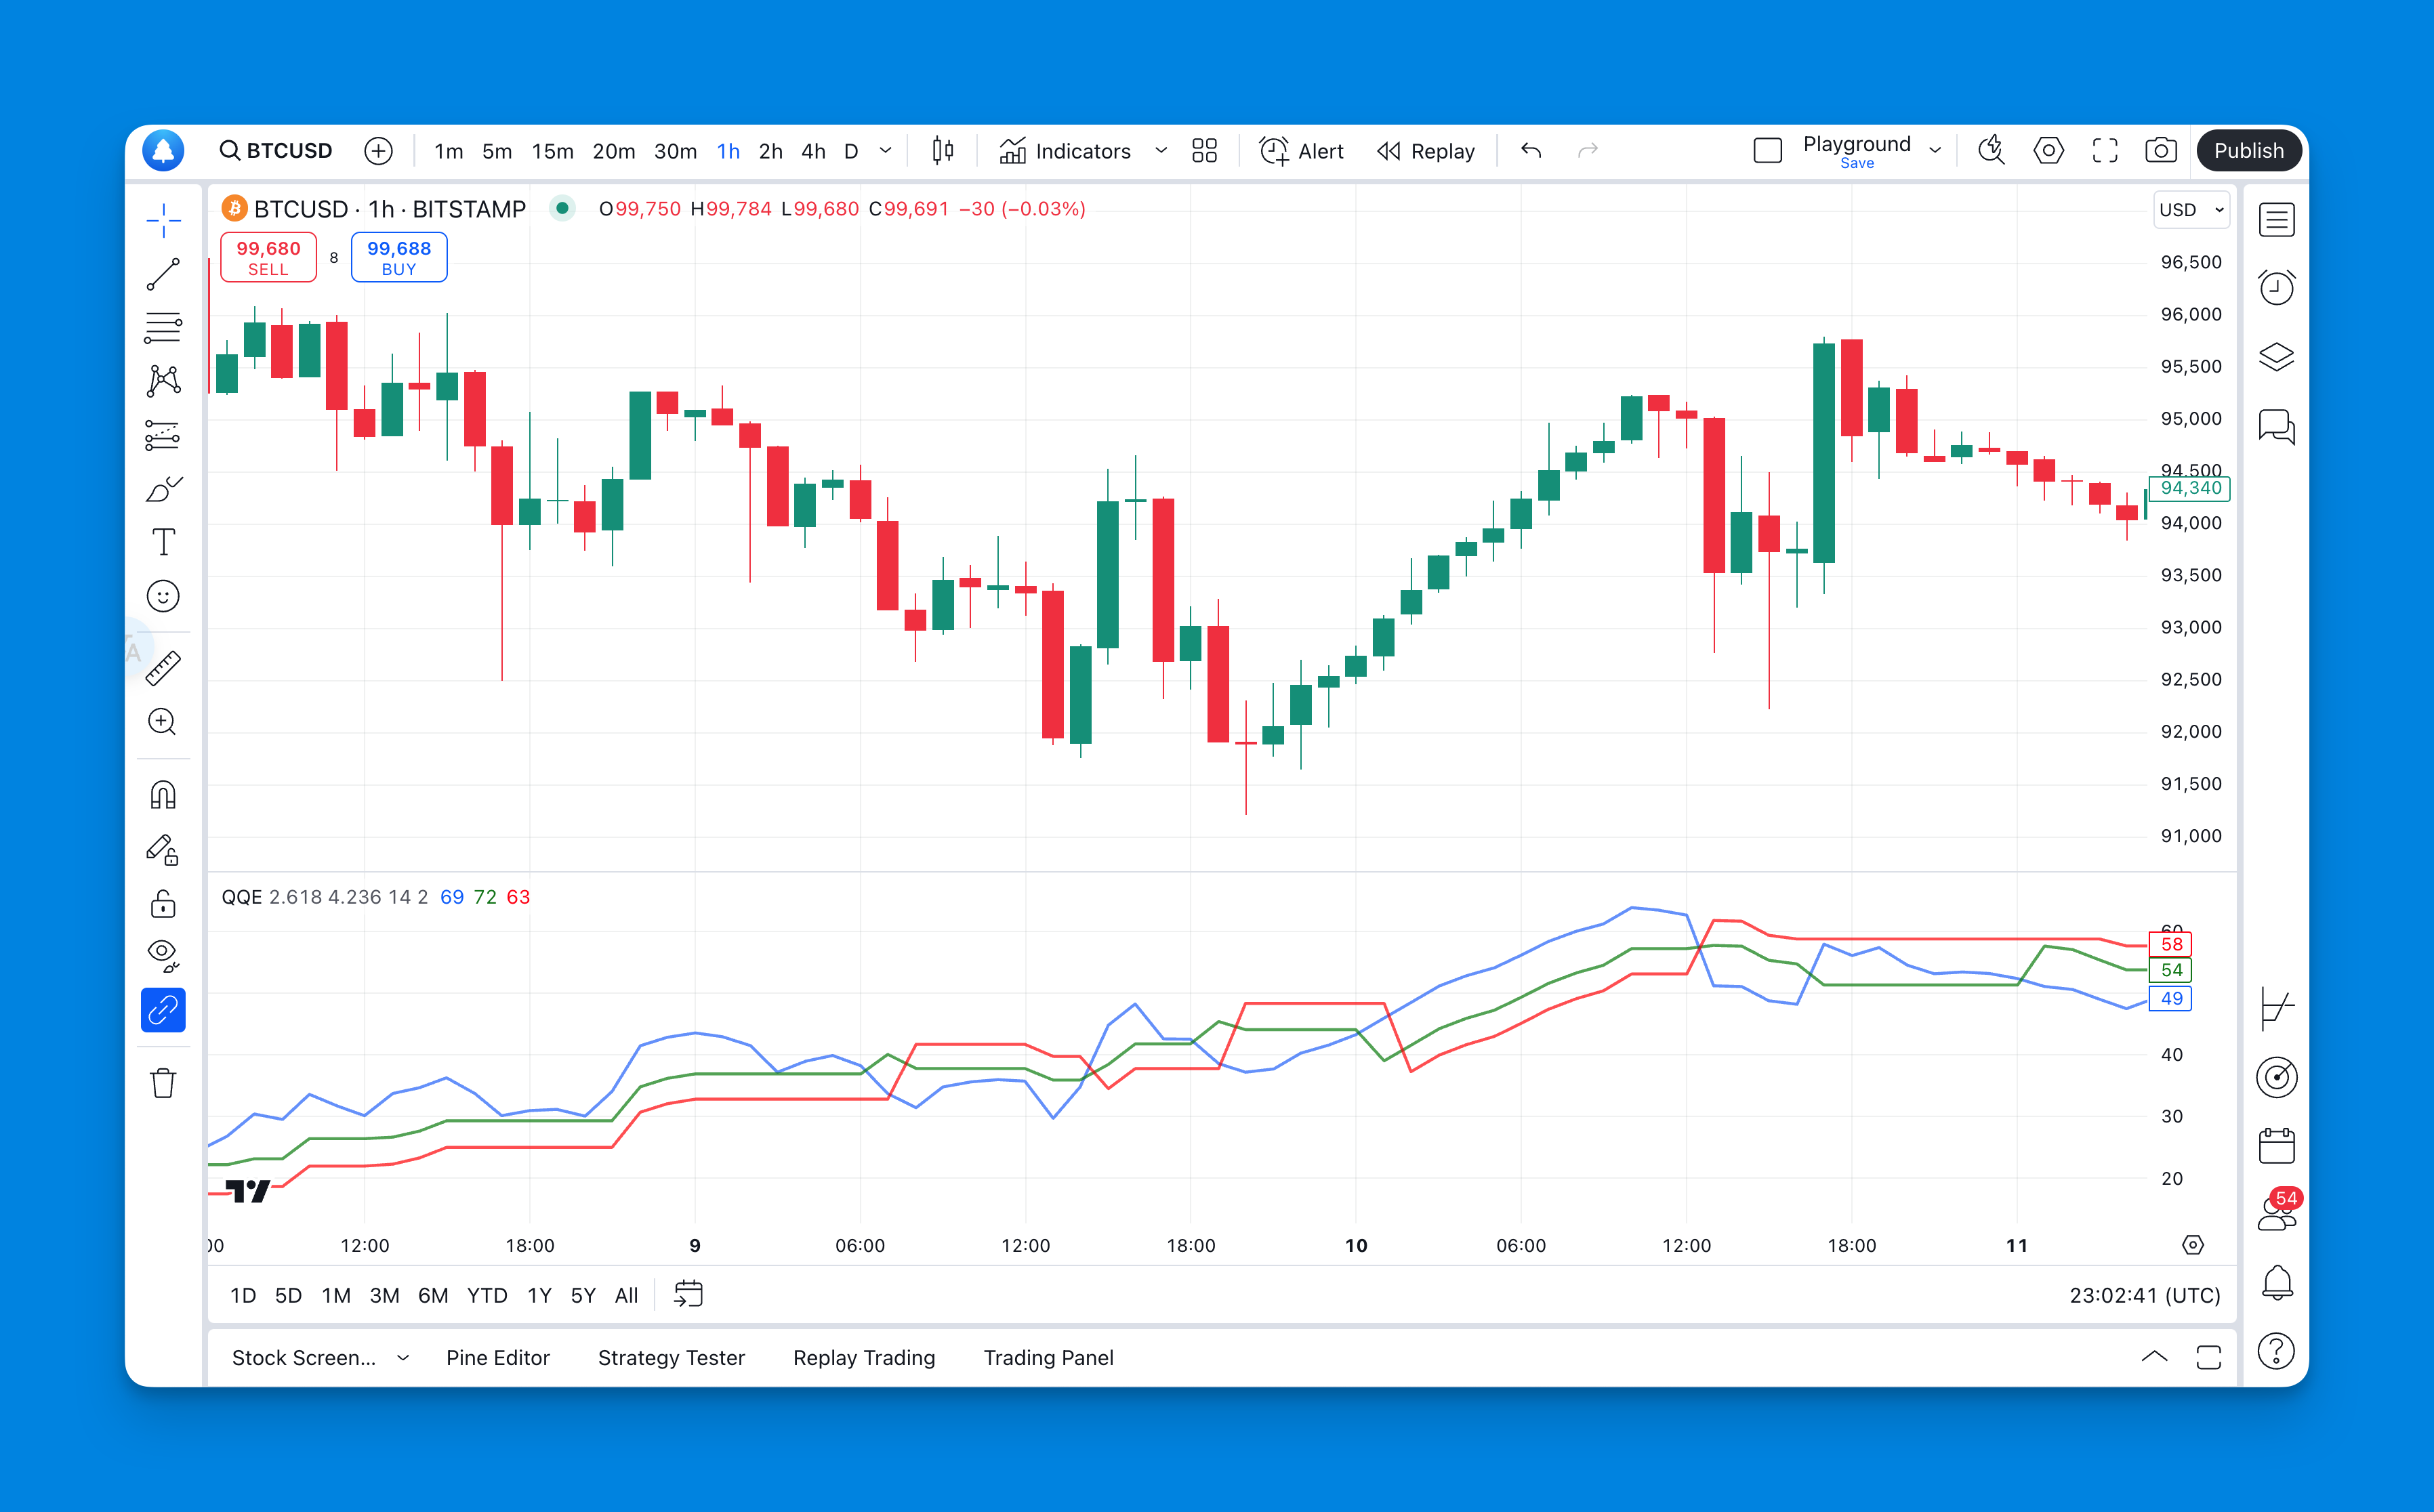The height and width of the screenshot is (1512, 2434).
Task: Switch to the D daily timeframe
Action: pyautogui.click(x=851, y=151)
